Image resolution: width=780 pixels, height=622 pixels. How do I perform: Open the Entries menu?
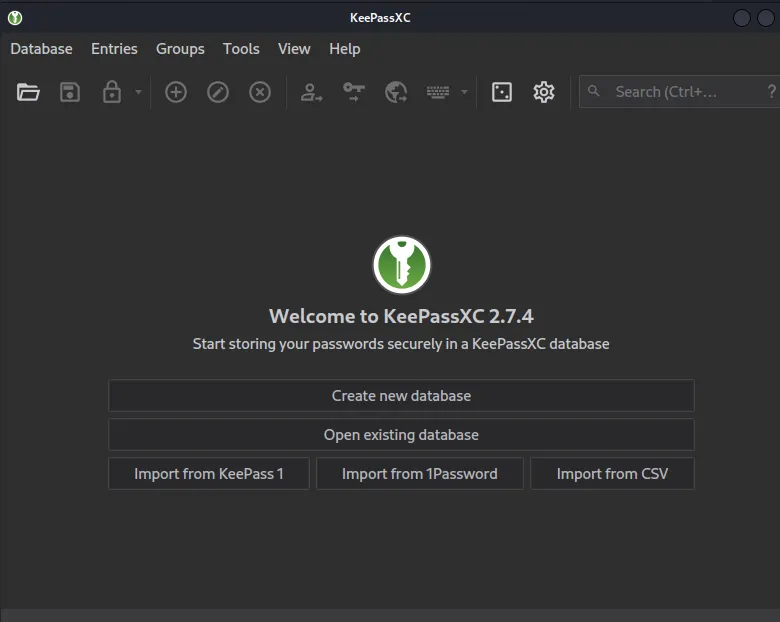pos(114,49)
